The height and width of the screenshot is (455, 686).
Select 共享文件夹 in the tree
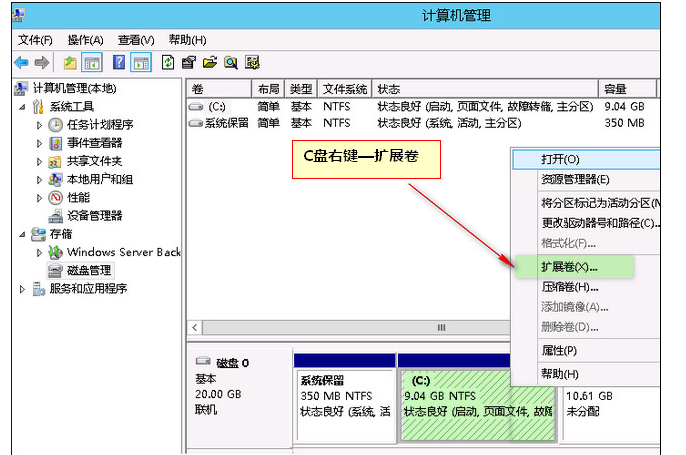(94, 161)
